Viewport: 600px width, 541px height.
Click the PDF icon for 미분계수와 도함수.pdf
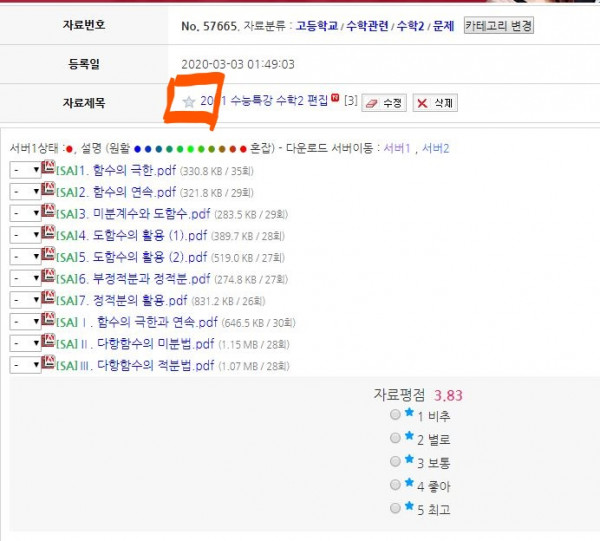(x=49, y=213)
